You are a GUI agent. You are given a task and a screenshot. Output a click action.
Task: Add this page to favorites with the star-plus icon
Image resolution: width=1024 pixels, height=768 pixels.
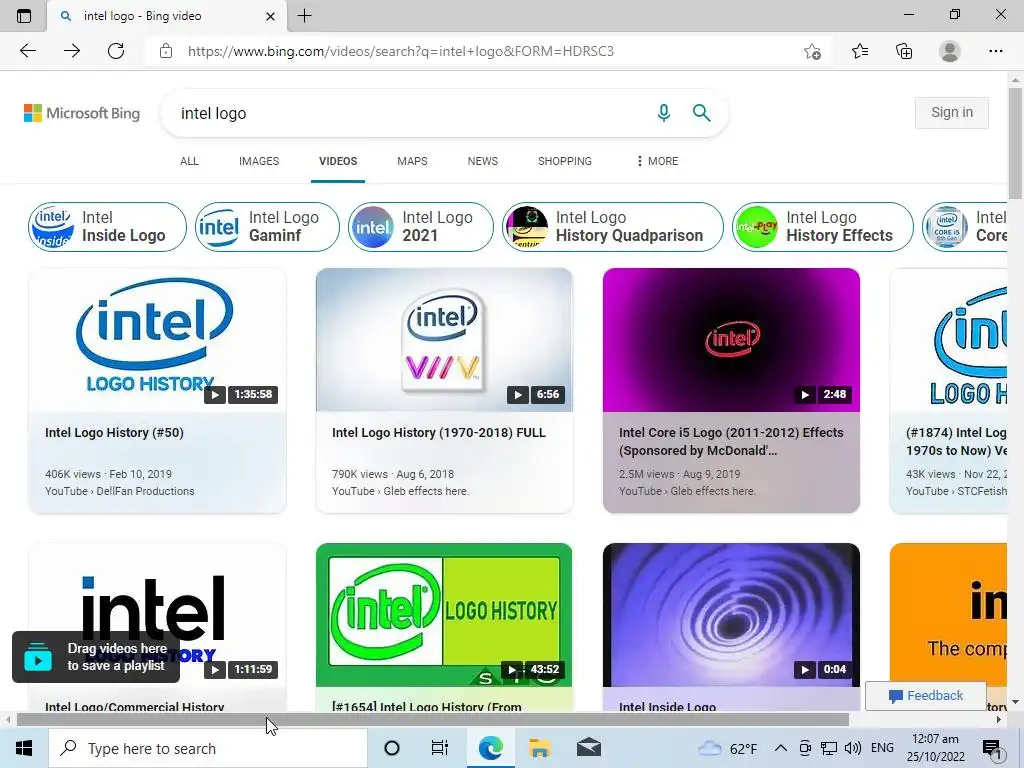812,51
